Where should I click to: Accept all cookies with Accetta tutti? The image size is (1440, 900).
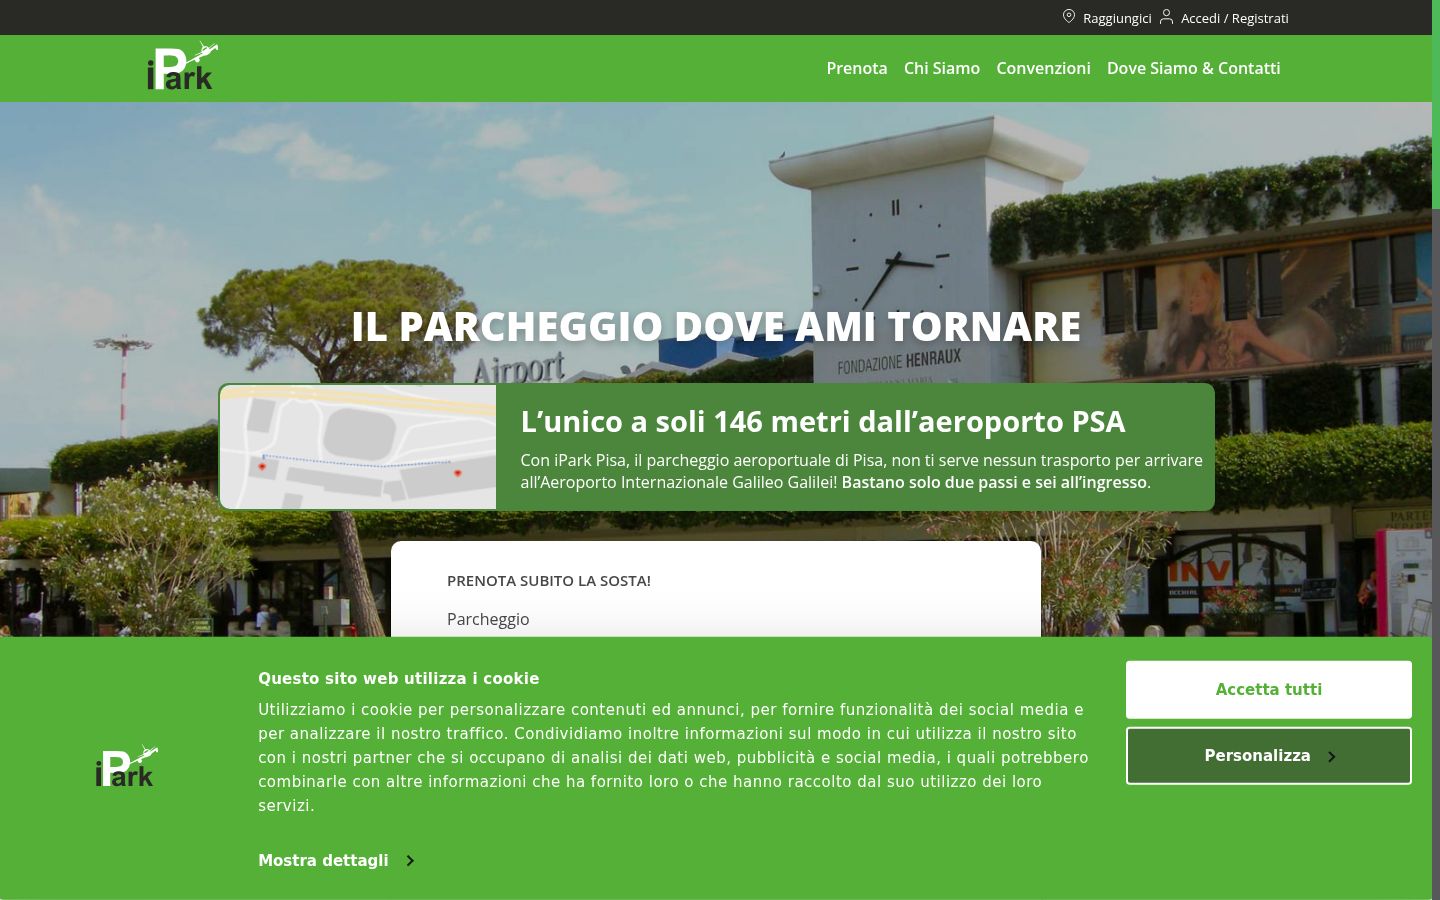[1269, 689]
